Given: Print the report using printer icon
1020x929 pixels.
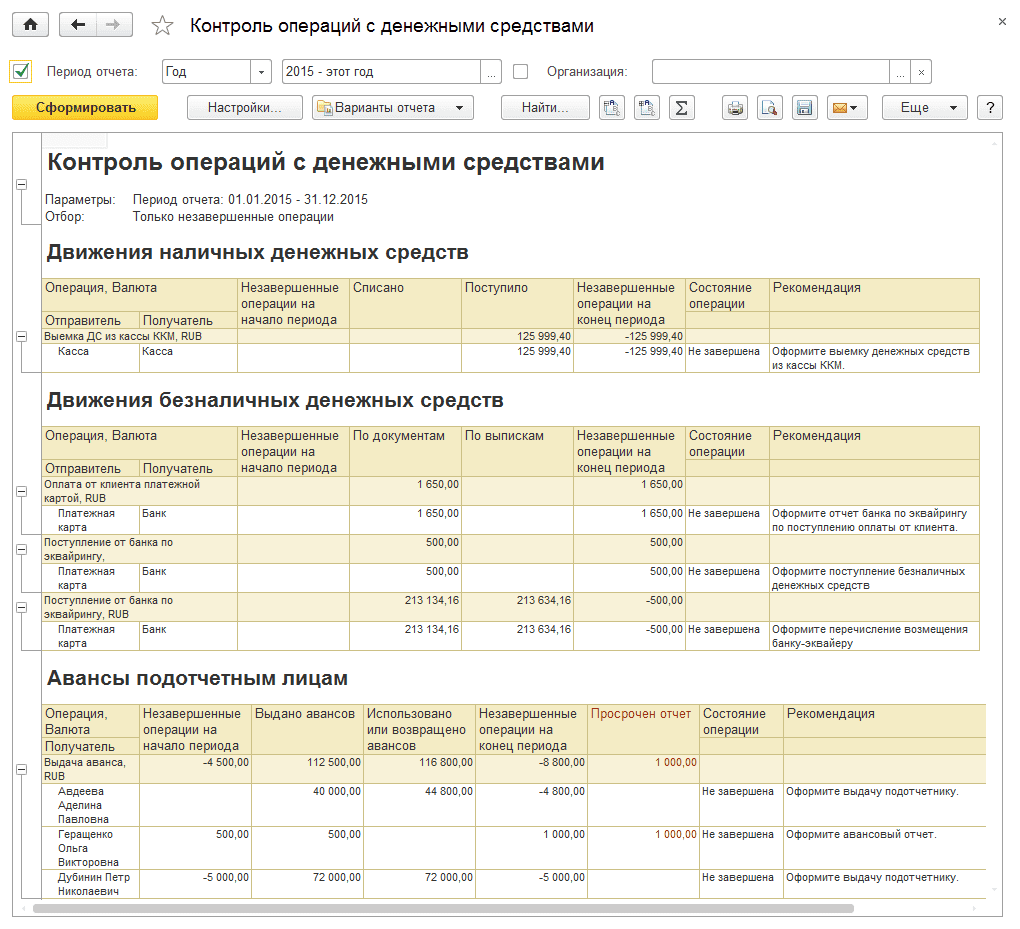Looking at the screenshot, I should 735,108.
